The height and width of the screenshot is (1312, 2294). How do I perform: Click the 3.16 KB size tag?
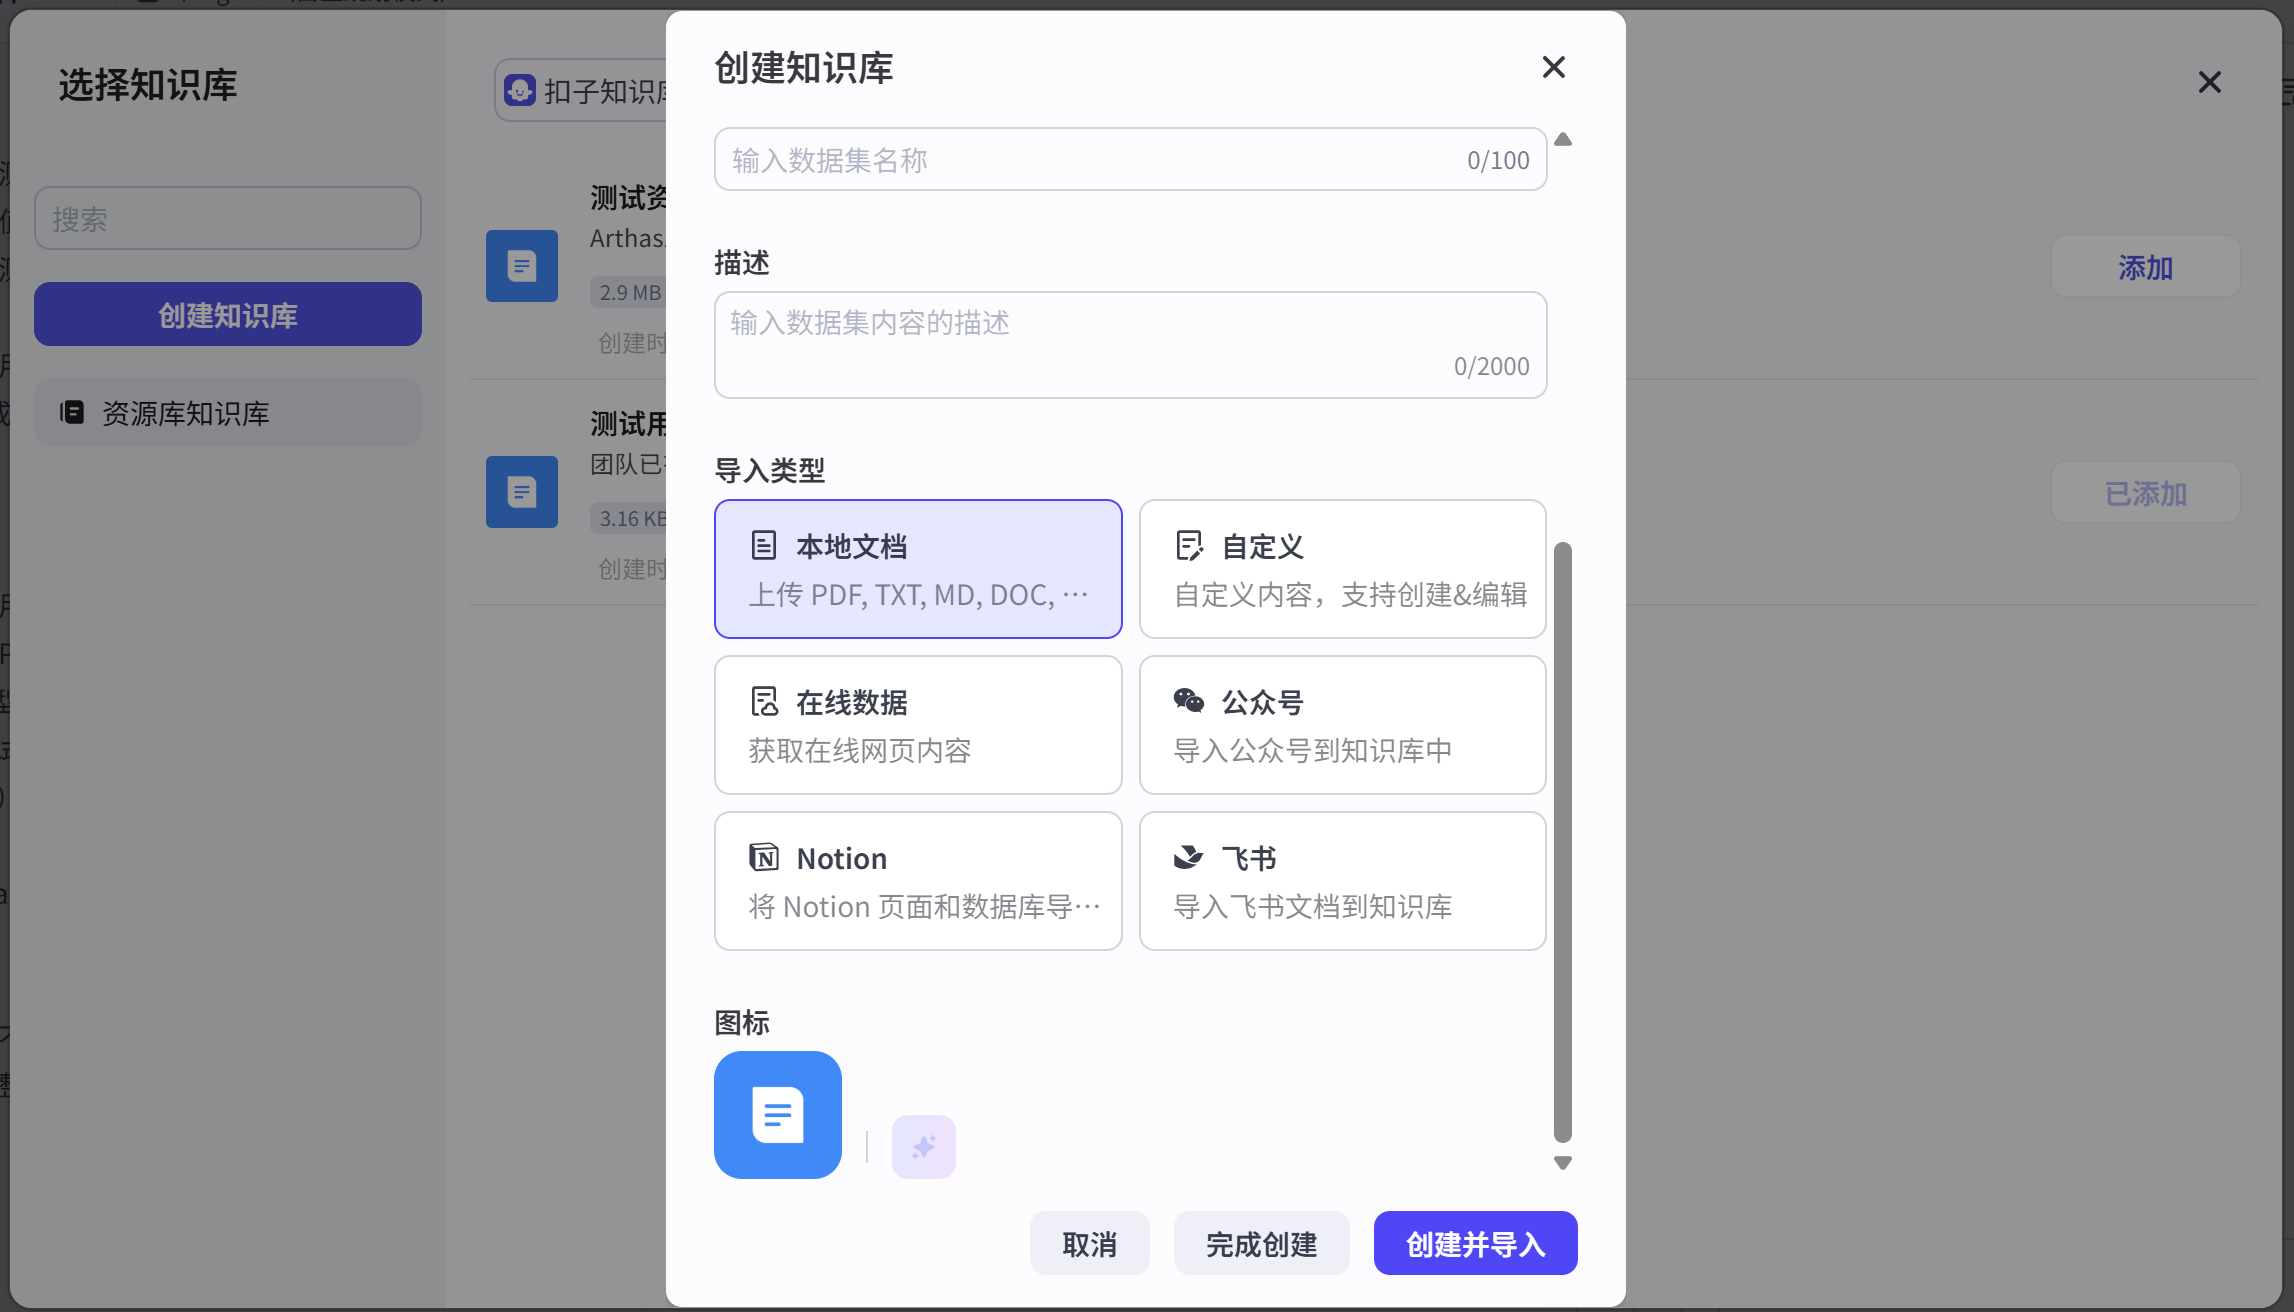[x=631, y=518]
